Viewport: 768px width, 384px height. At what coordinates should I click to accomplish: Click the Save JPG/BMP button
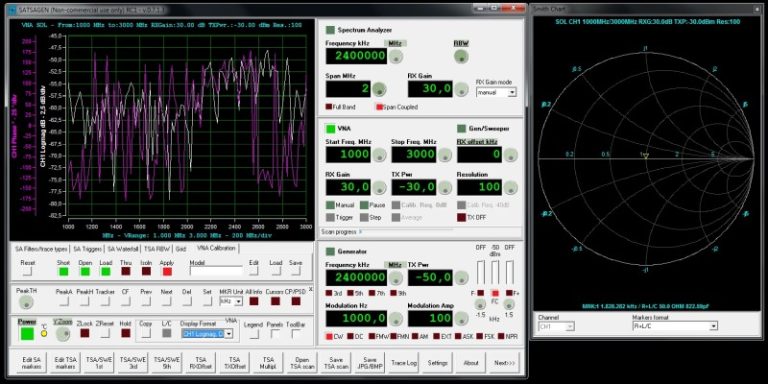[x=371, y=363]
